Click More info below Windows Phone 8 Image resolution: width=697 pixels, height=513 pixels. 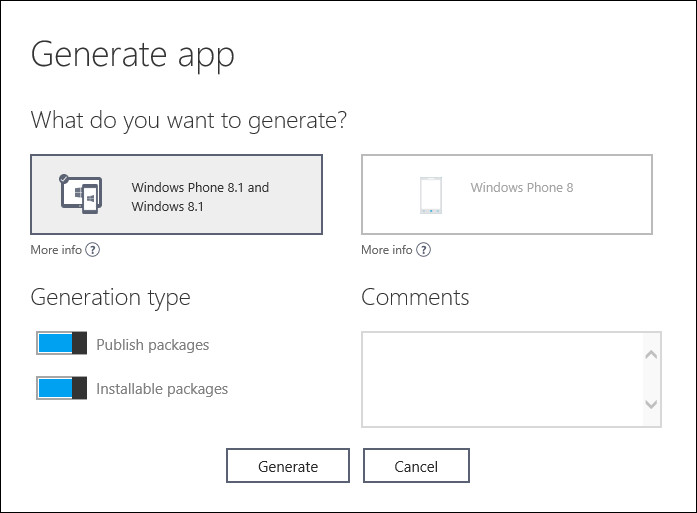click(387, 250)
